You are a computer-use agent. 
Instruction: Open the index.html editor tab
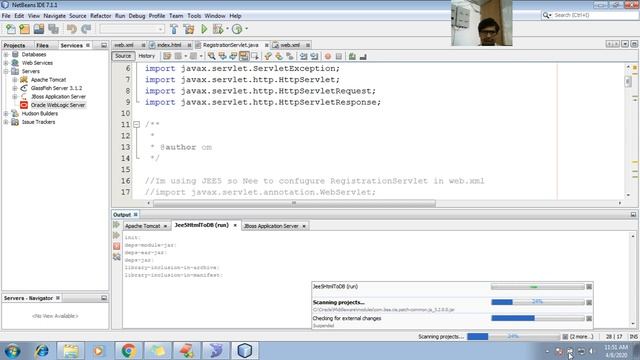tap(169, 45)
